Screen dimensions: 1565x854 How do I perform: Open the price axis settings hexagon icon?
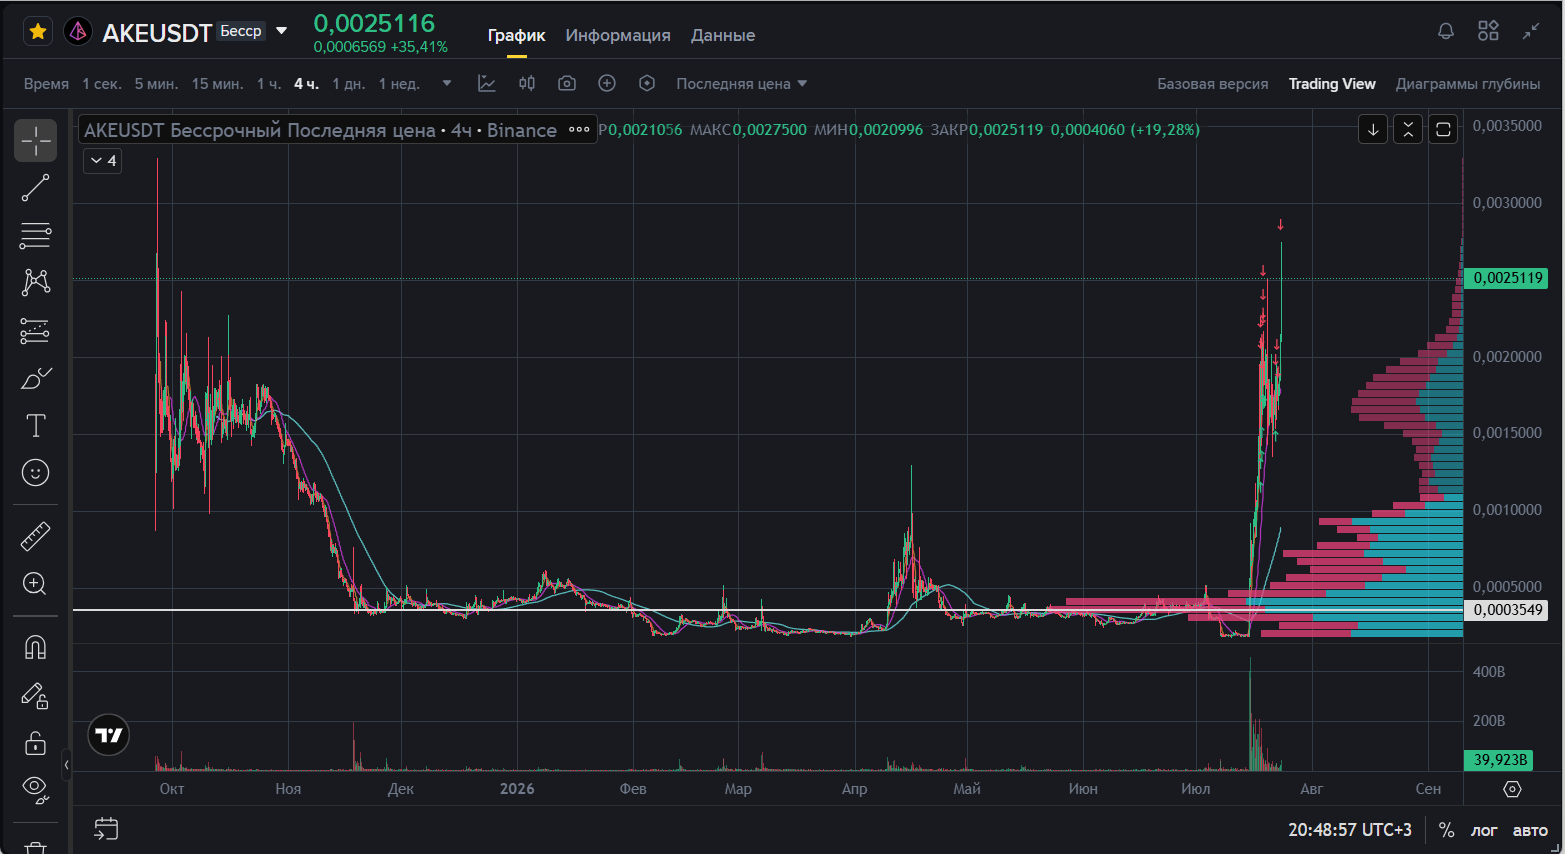coord(1512,789)
